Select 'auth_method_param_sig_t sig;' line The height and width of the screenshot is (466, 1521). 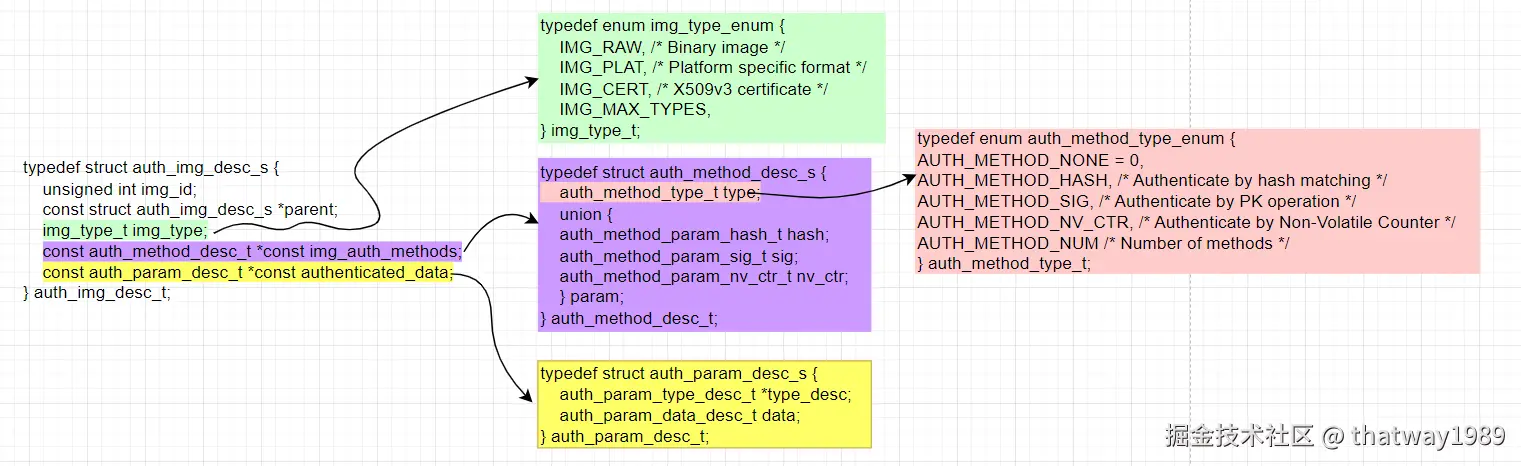click(679, 256)
